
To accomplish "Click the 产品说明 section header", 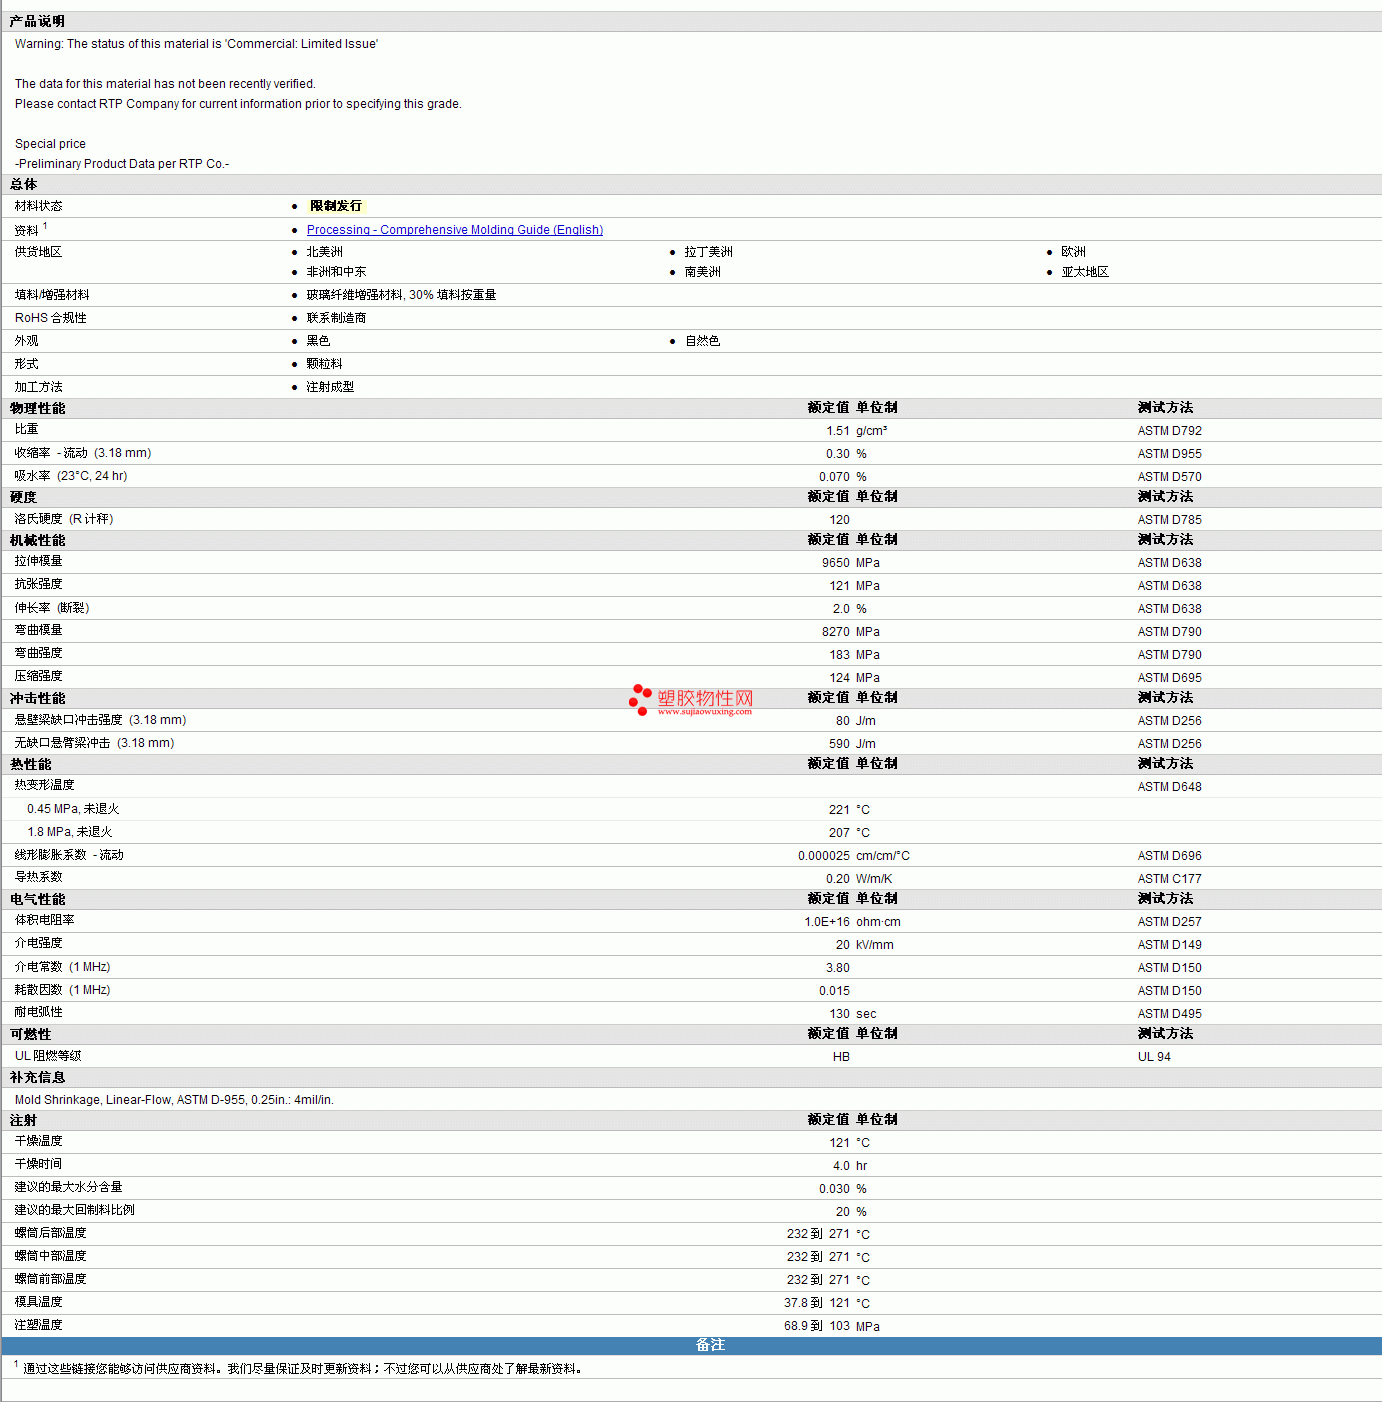I will pyautogui.click(x=37, y=21).
